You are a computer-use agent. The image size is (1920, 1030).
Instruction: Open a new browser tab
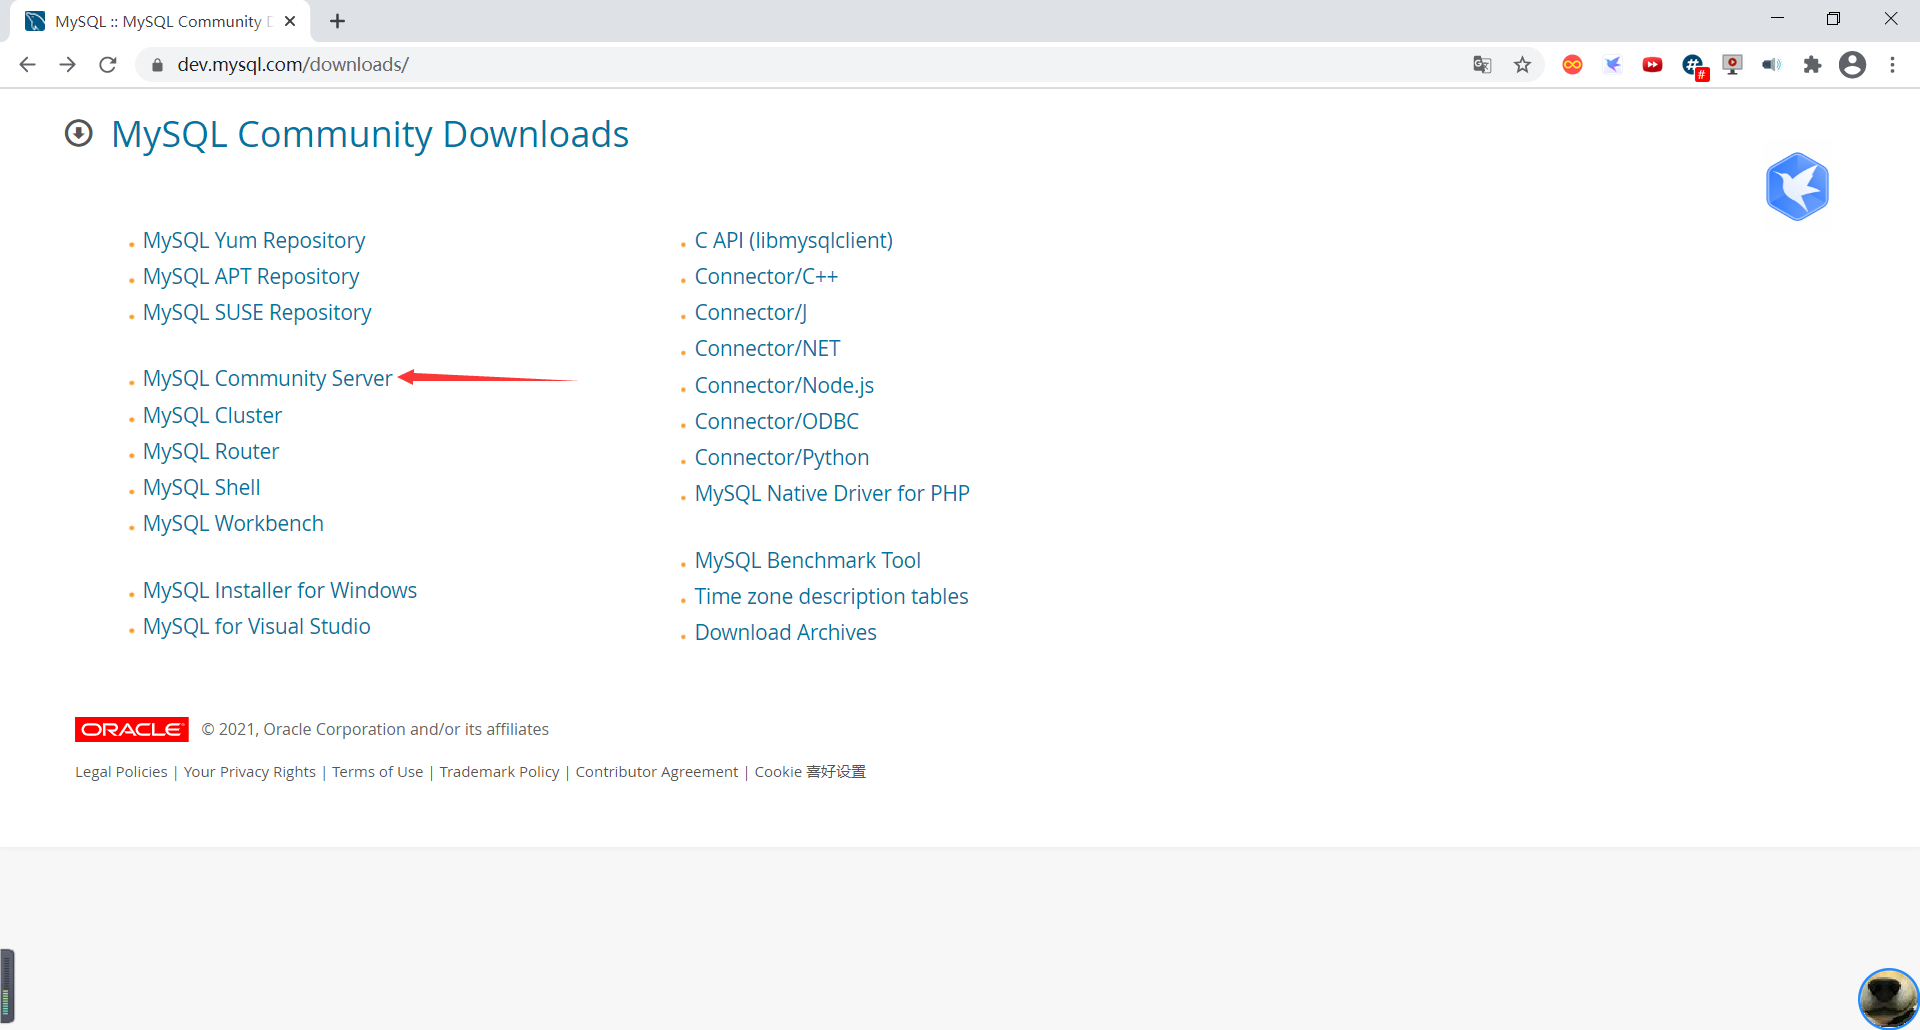(338, 21)
